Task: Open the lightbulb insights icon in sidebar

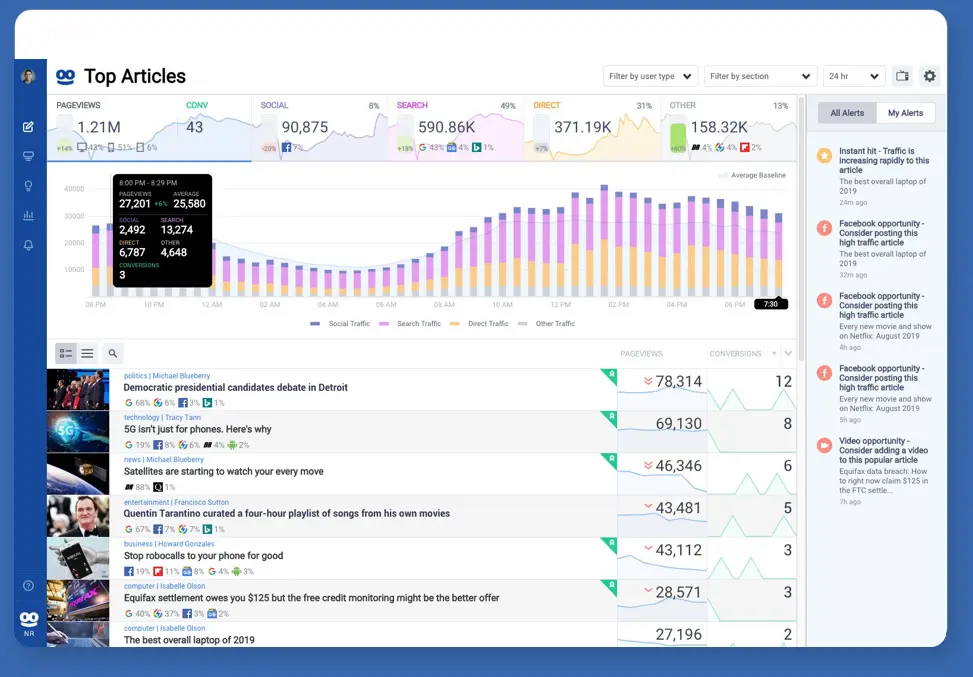Action: pos(29,186)
